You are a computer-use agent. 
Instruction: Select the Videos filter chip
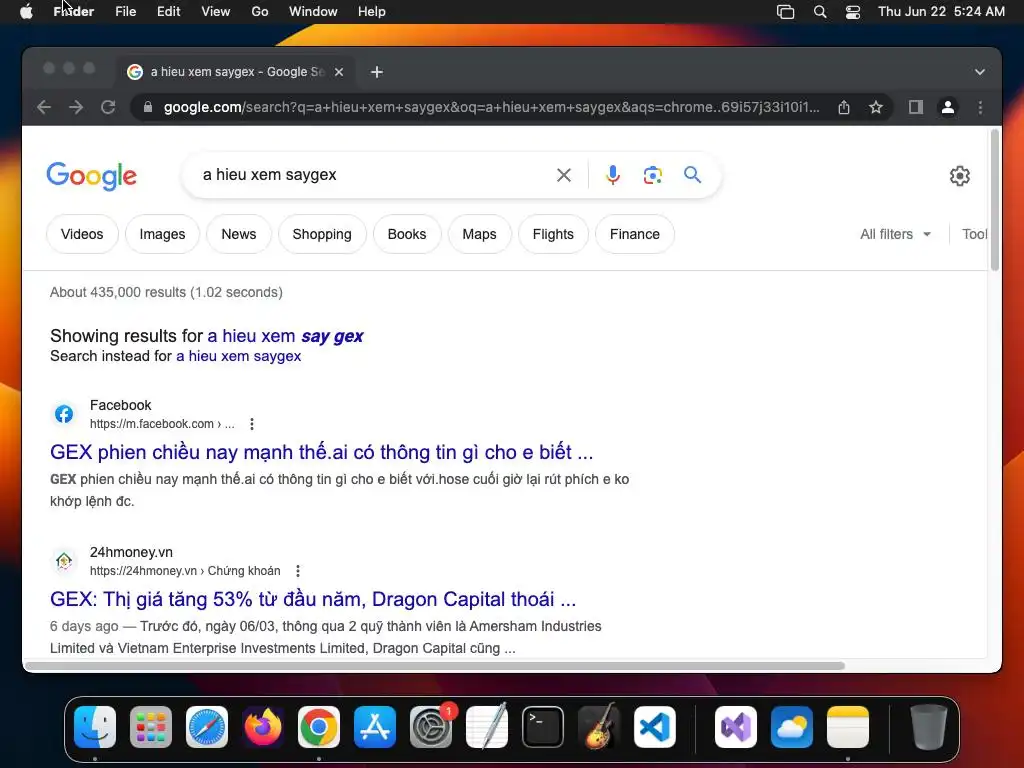coord(82,234)
